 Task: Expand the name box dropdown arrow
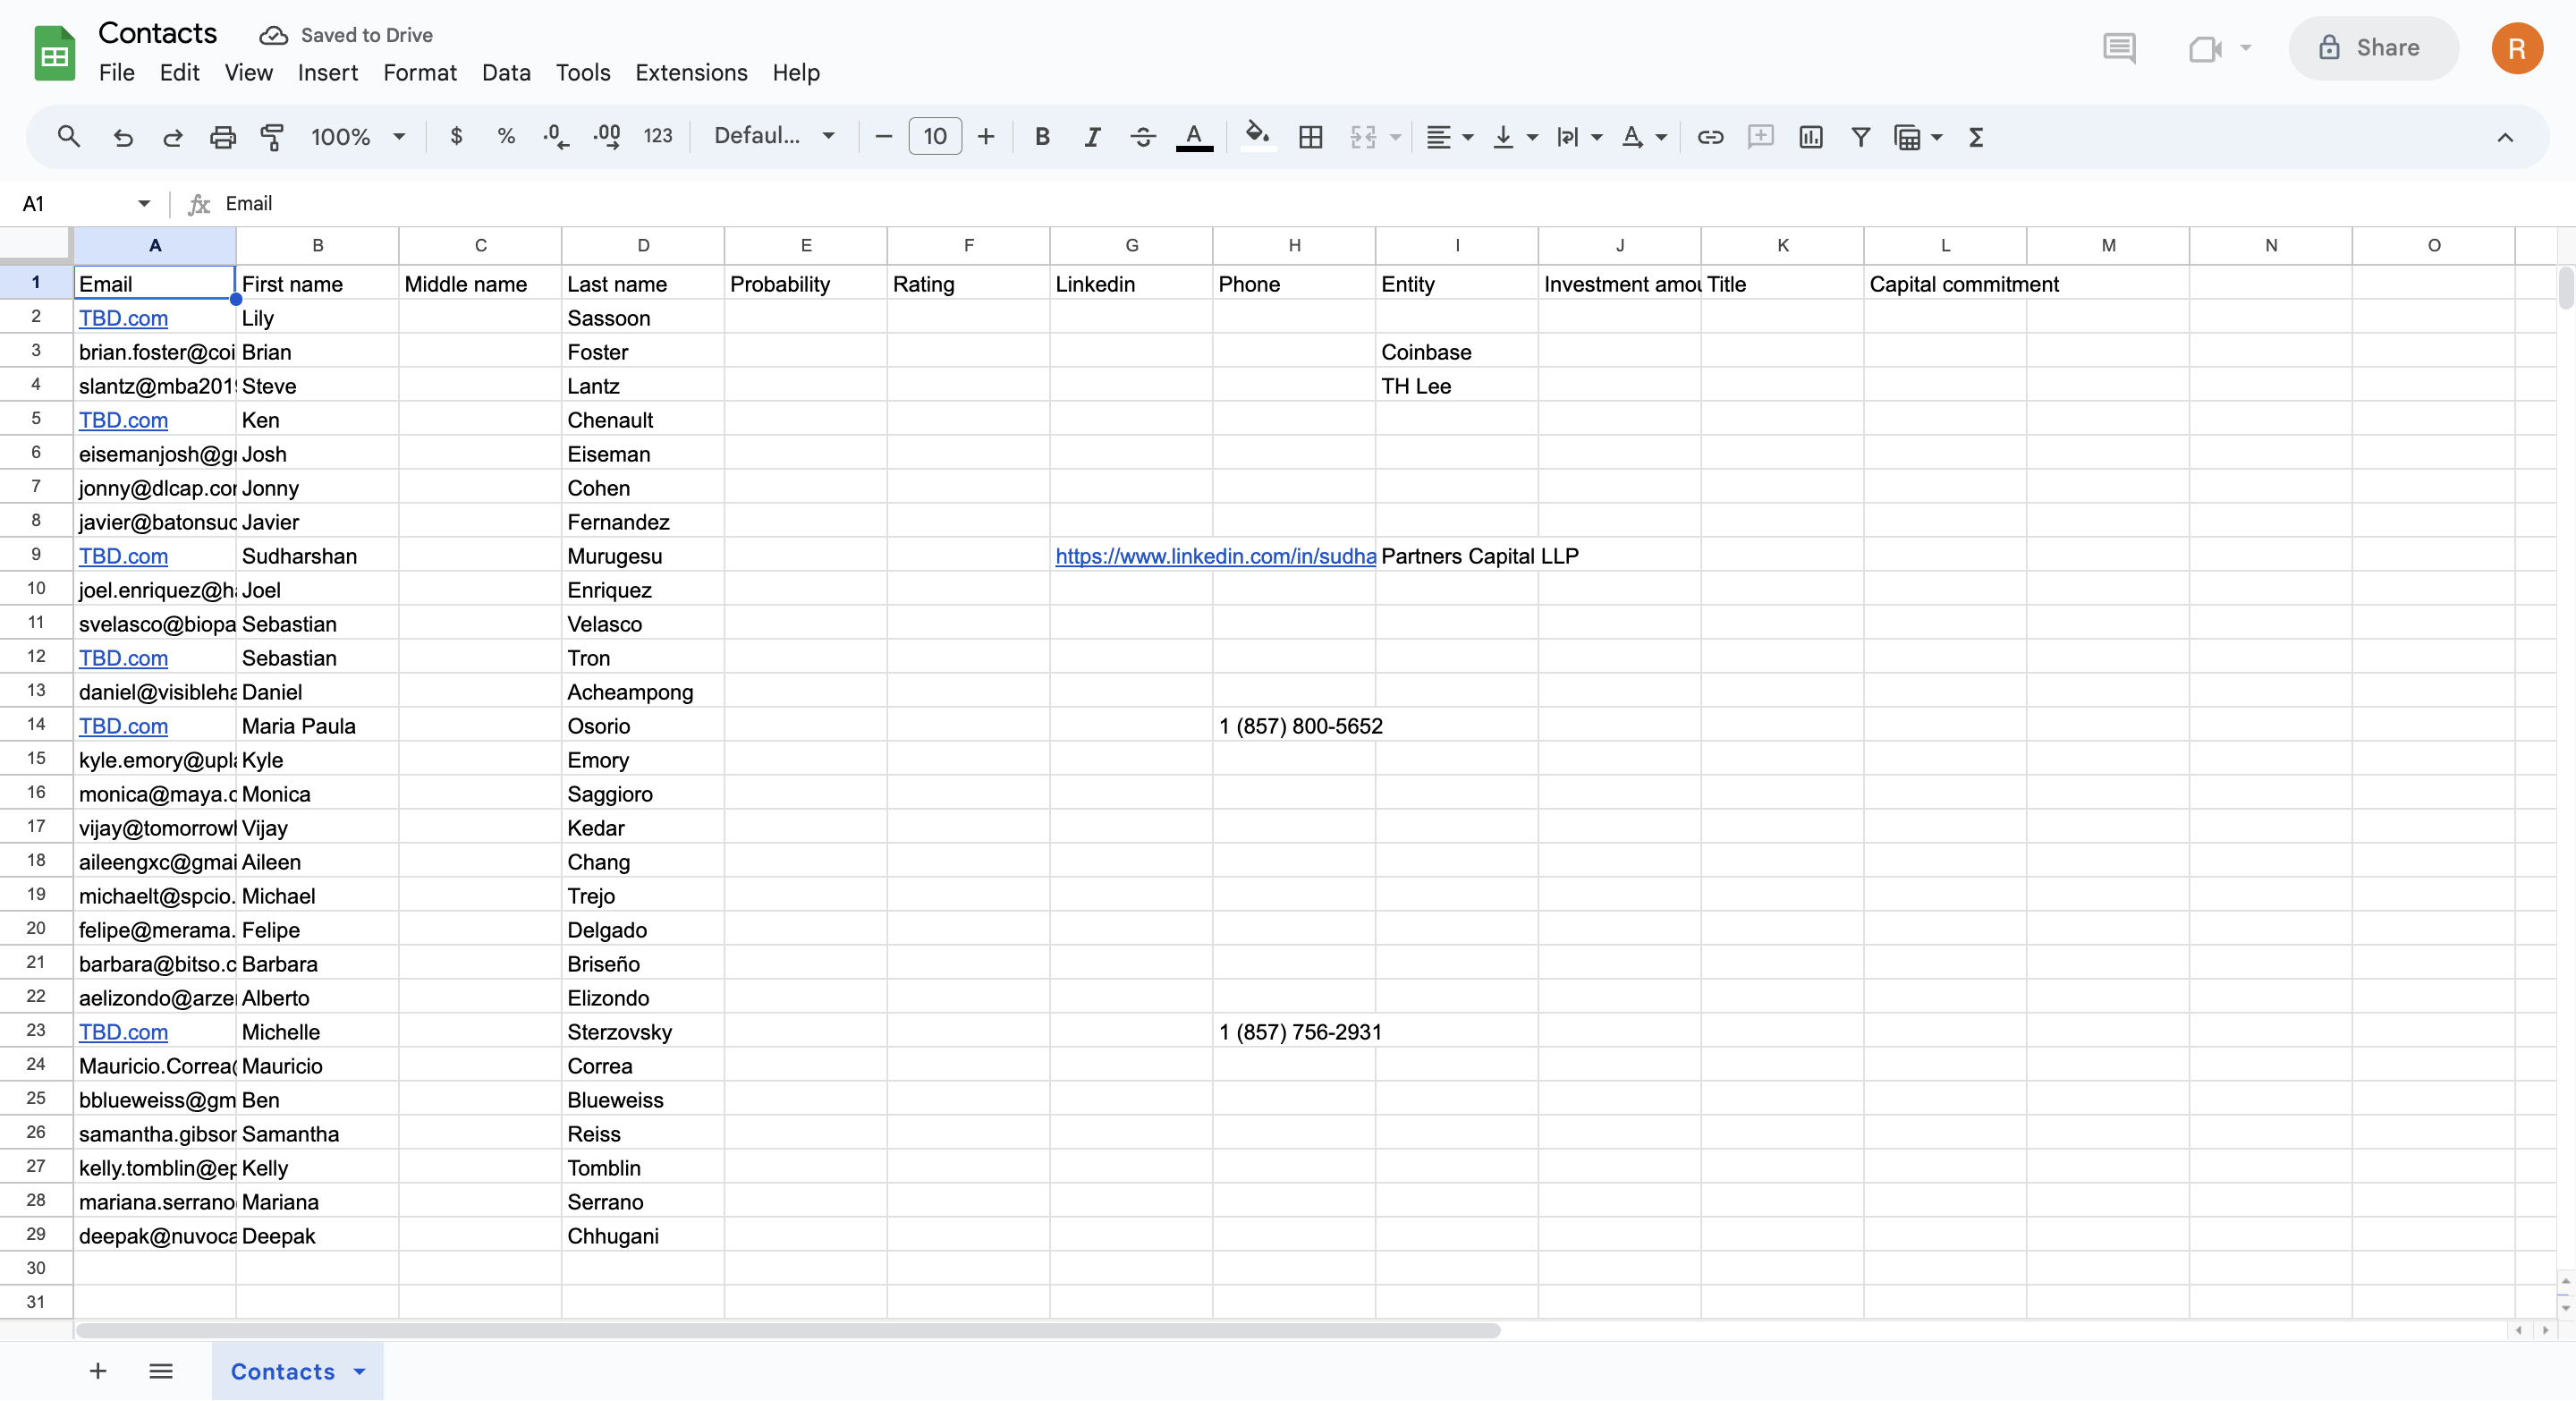pyautogui.click(x=144, y=203)
